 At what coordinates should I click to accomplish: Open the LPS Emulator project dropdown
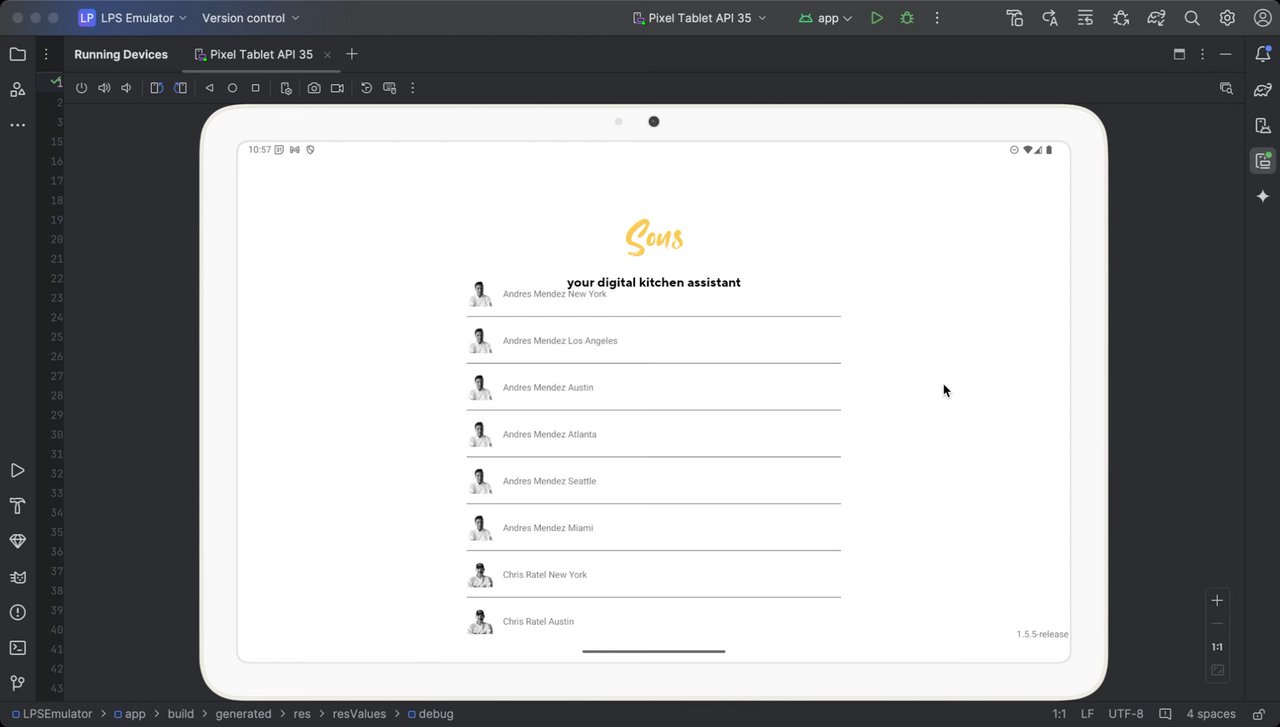pos(133,18)
